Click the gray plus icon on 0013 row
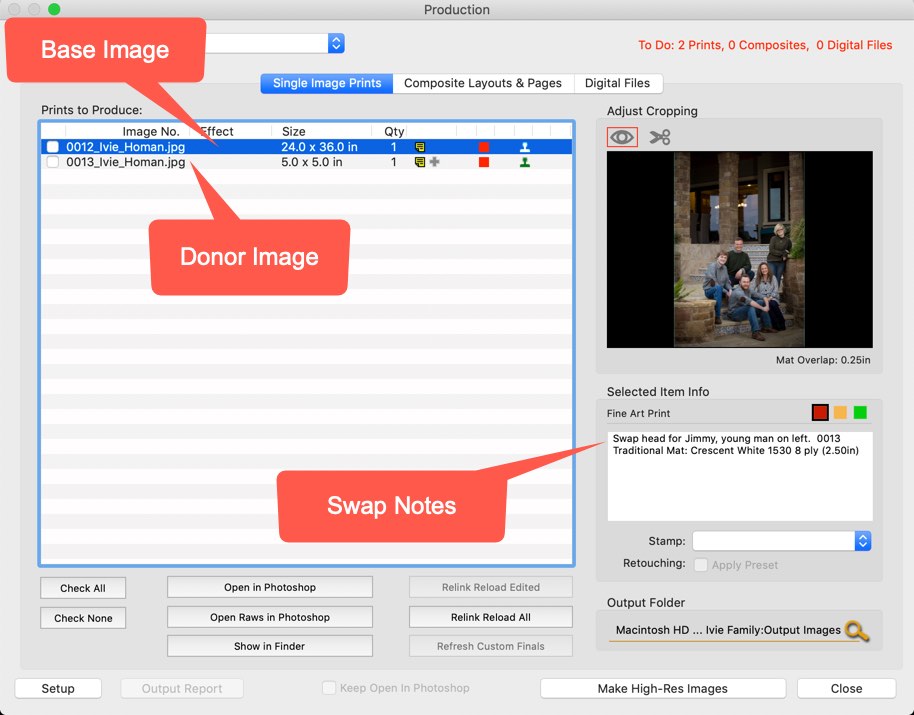Viewport: 914px width, 715px height. click(x=434, y=162)
